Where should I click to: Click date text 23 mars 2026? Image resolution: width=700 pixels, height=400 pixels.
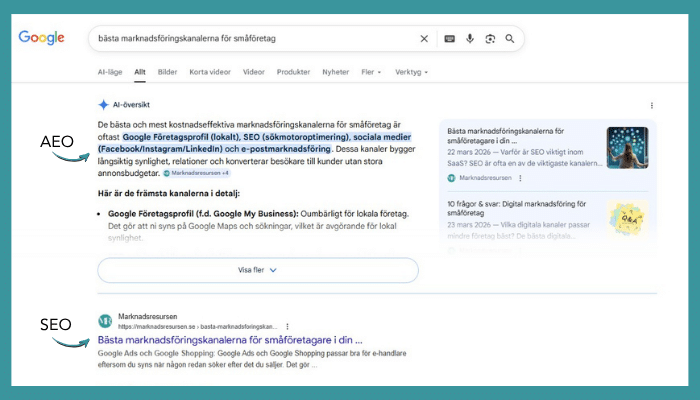click(x=469, y=225)
